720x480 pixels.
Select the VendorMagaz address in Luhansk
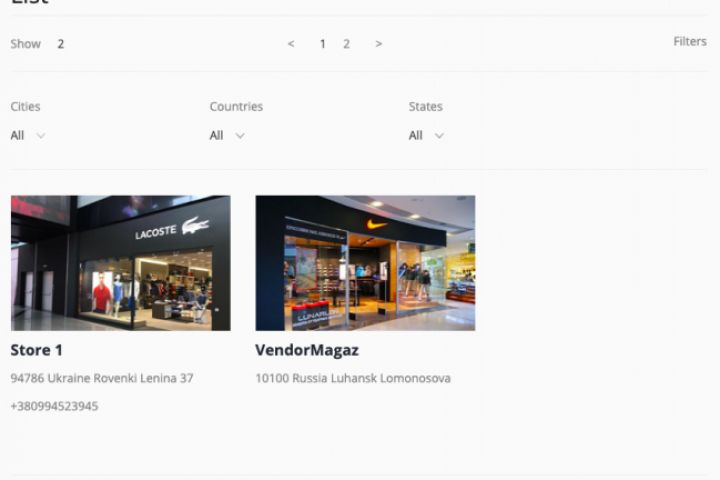point(353,378)
